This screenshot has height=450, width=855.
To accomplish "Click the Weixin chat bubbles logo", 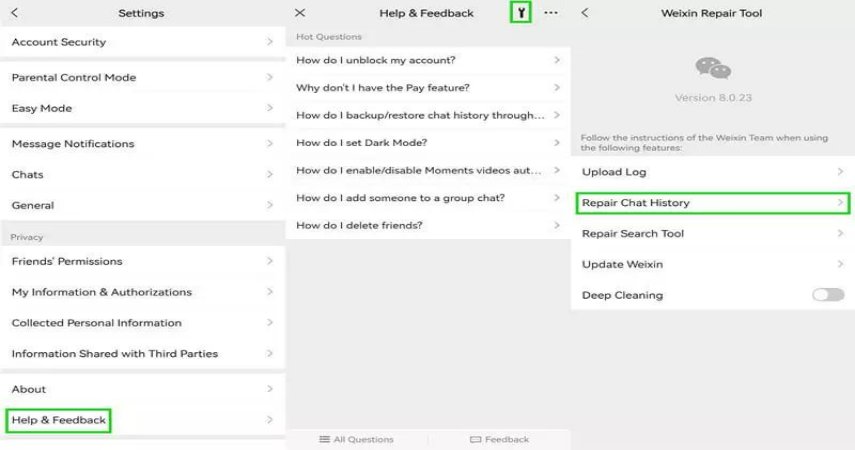I will 713,68.
